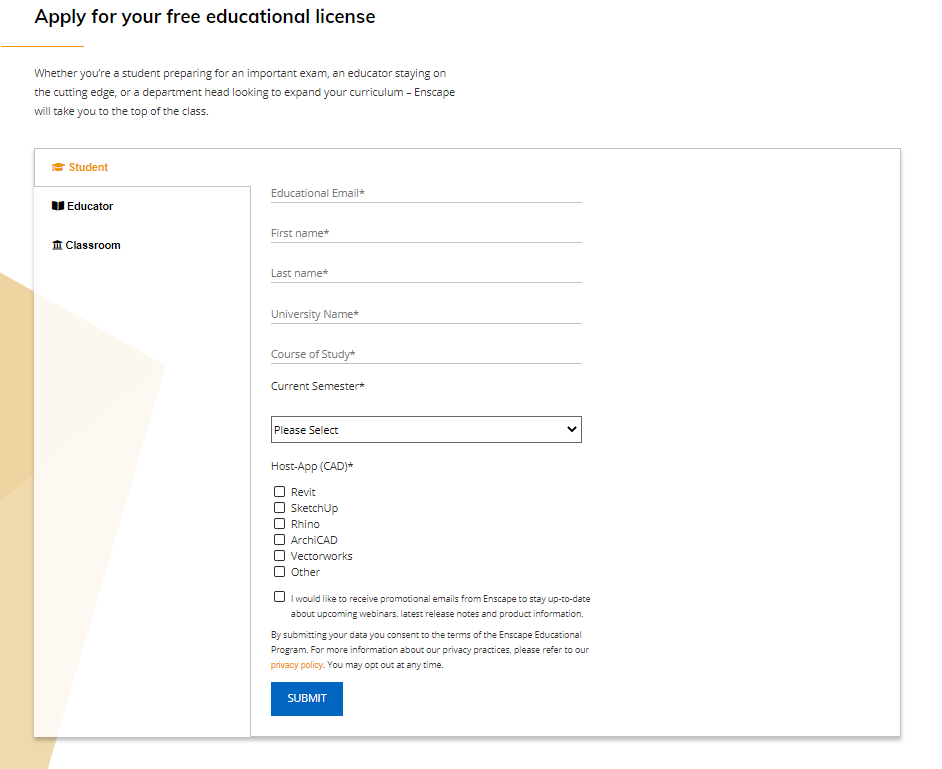The width and height of the screenshot is (942, 769).
Task: Click the Course of Study field
Action: [x=426, y=354]
